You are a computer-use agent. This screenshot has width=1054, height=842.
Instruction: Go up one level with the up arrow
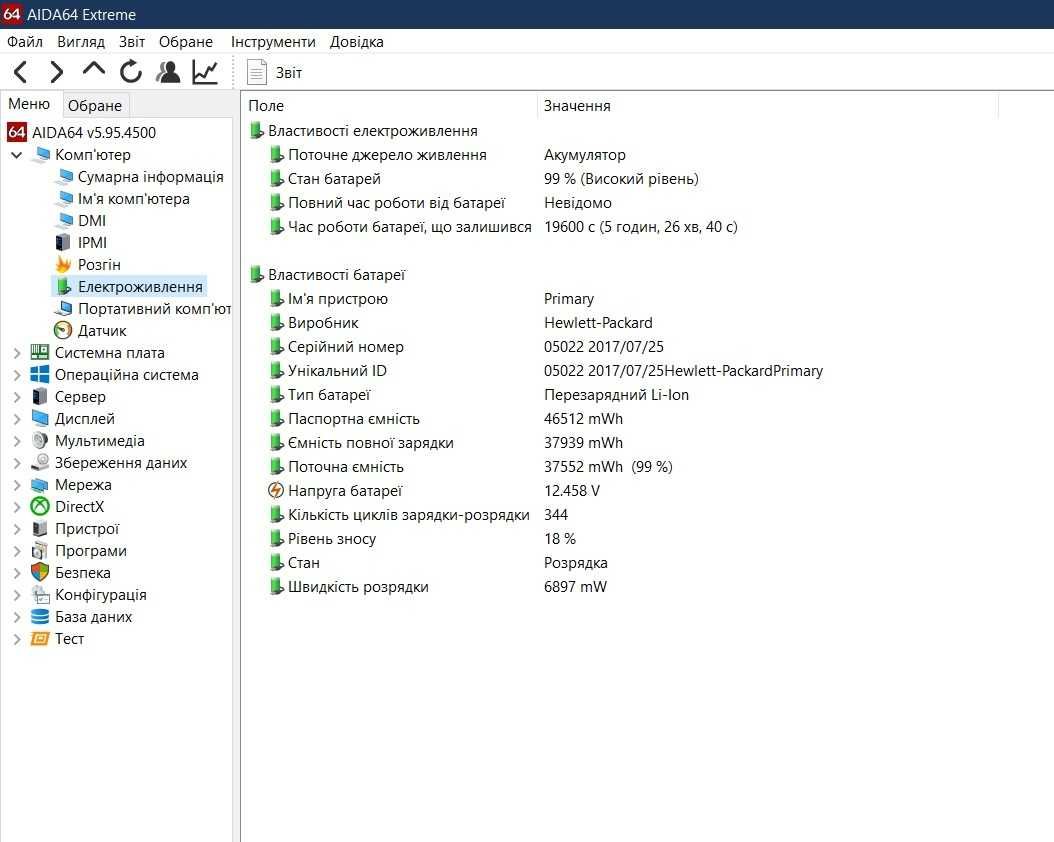coord(93,69)
